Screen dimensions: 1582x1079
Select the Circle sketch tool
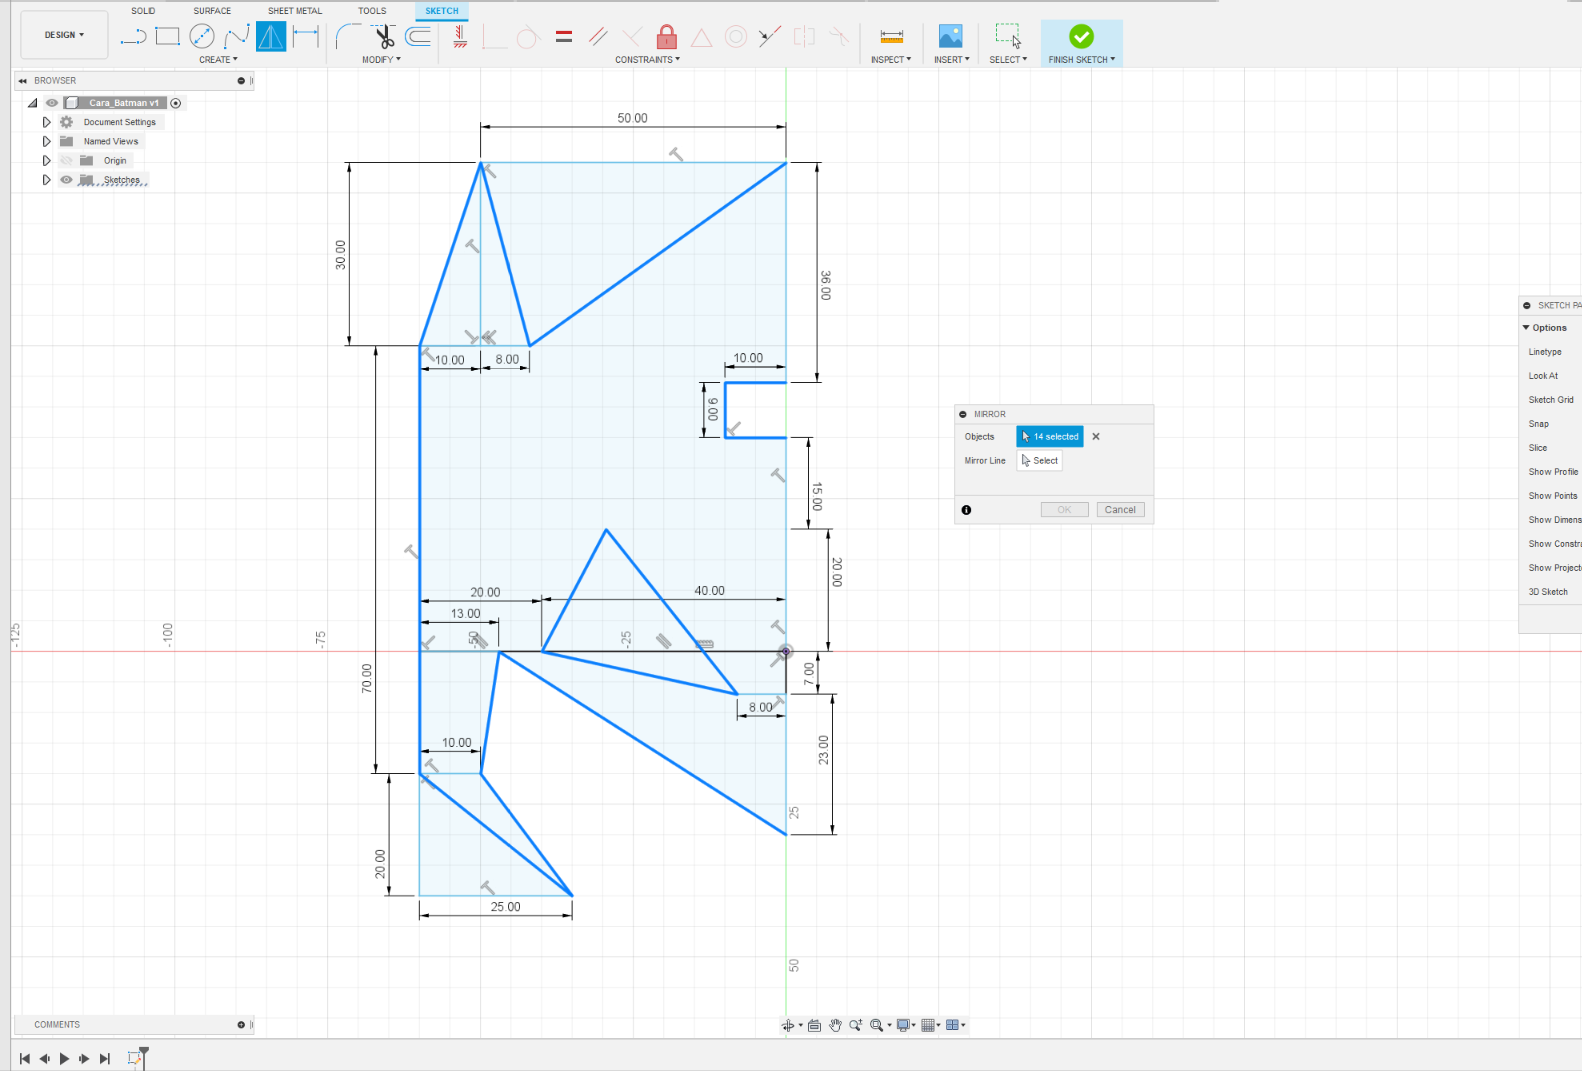(x=202, y=37)
